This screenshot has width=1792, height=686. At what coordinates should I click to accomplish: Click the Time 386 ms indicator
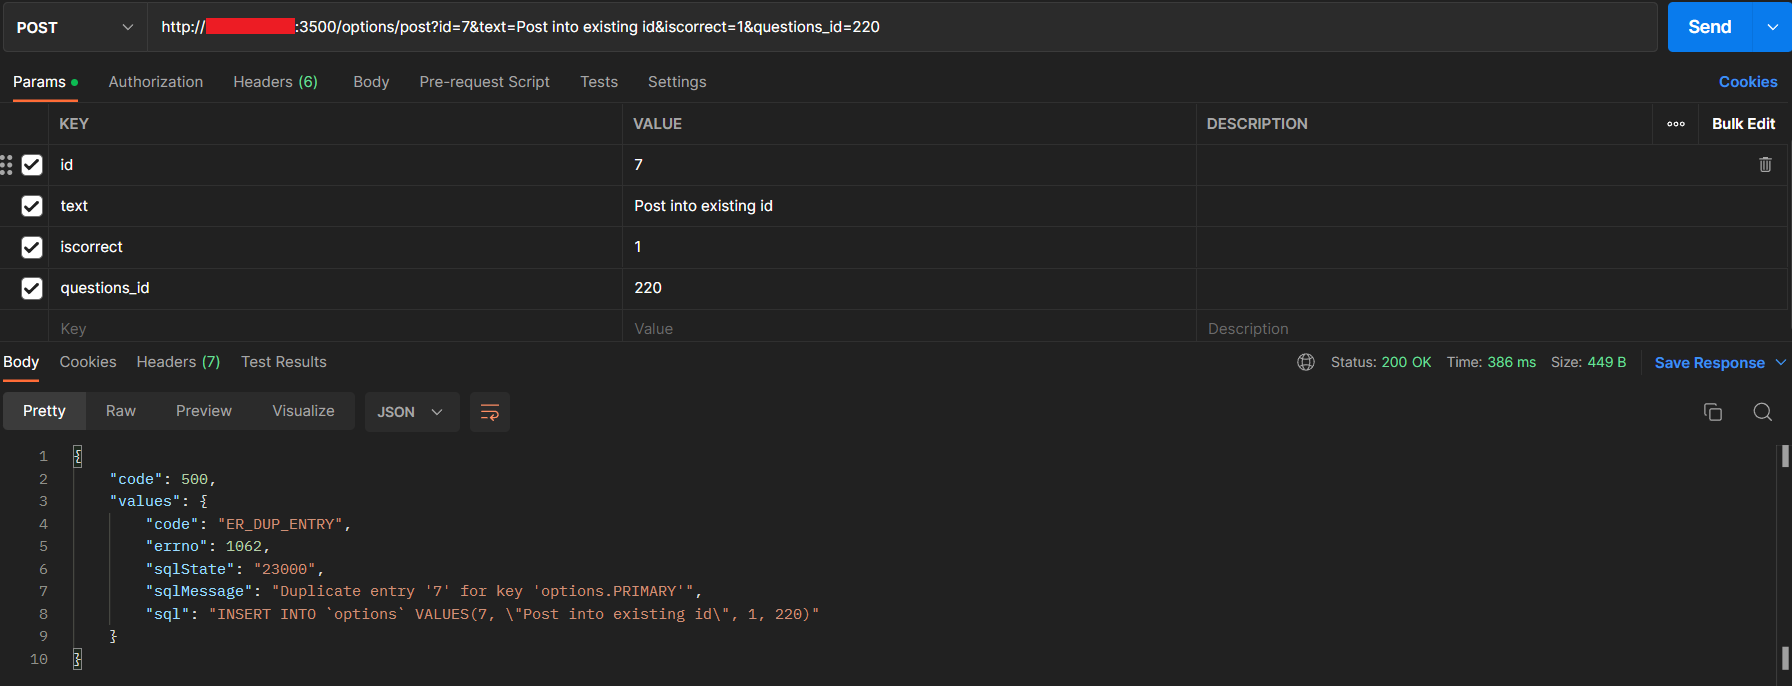click(x=1491, y=362)
